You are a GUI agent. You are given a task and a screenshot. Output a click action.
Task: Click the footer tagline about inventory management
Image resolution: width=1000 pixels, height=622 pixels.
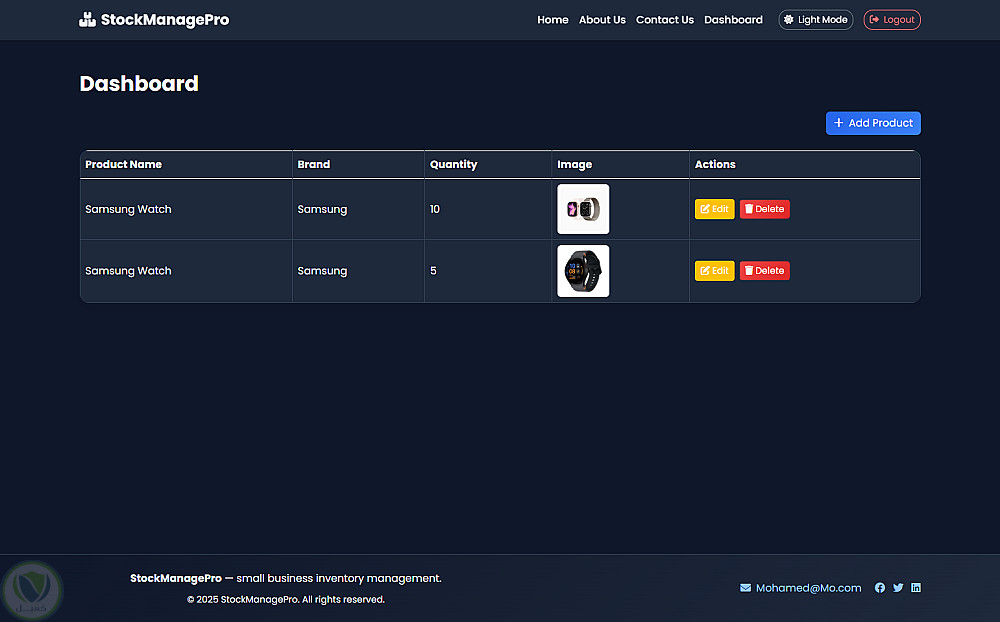[286, 579]
